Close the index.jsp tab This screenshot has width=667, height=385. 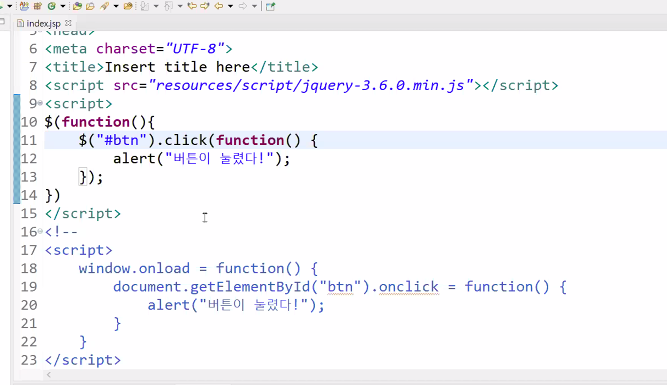point(68,23)
